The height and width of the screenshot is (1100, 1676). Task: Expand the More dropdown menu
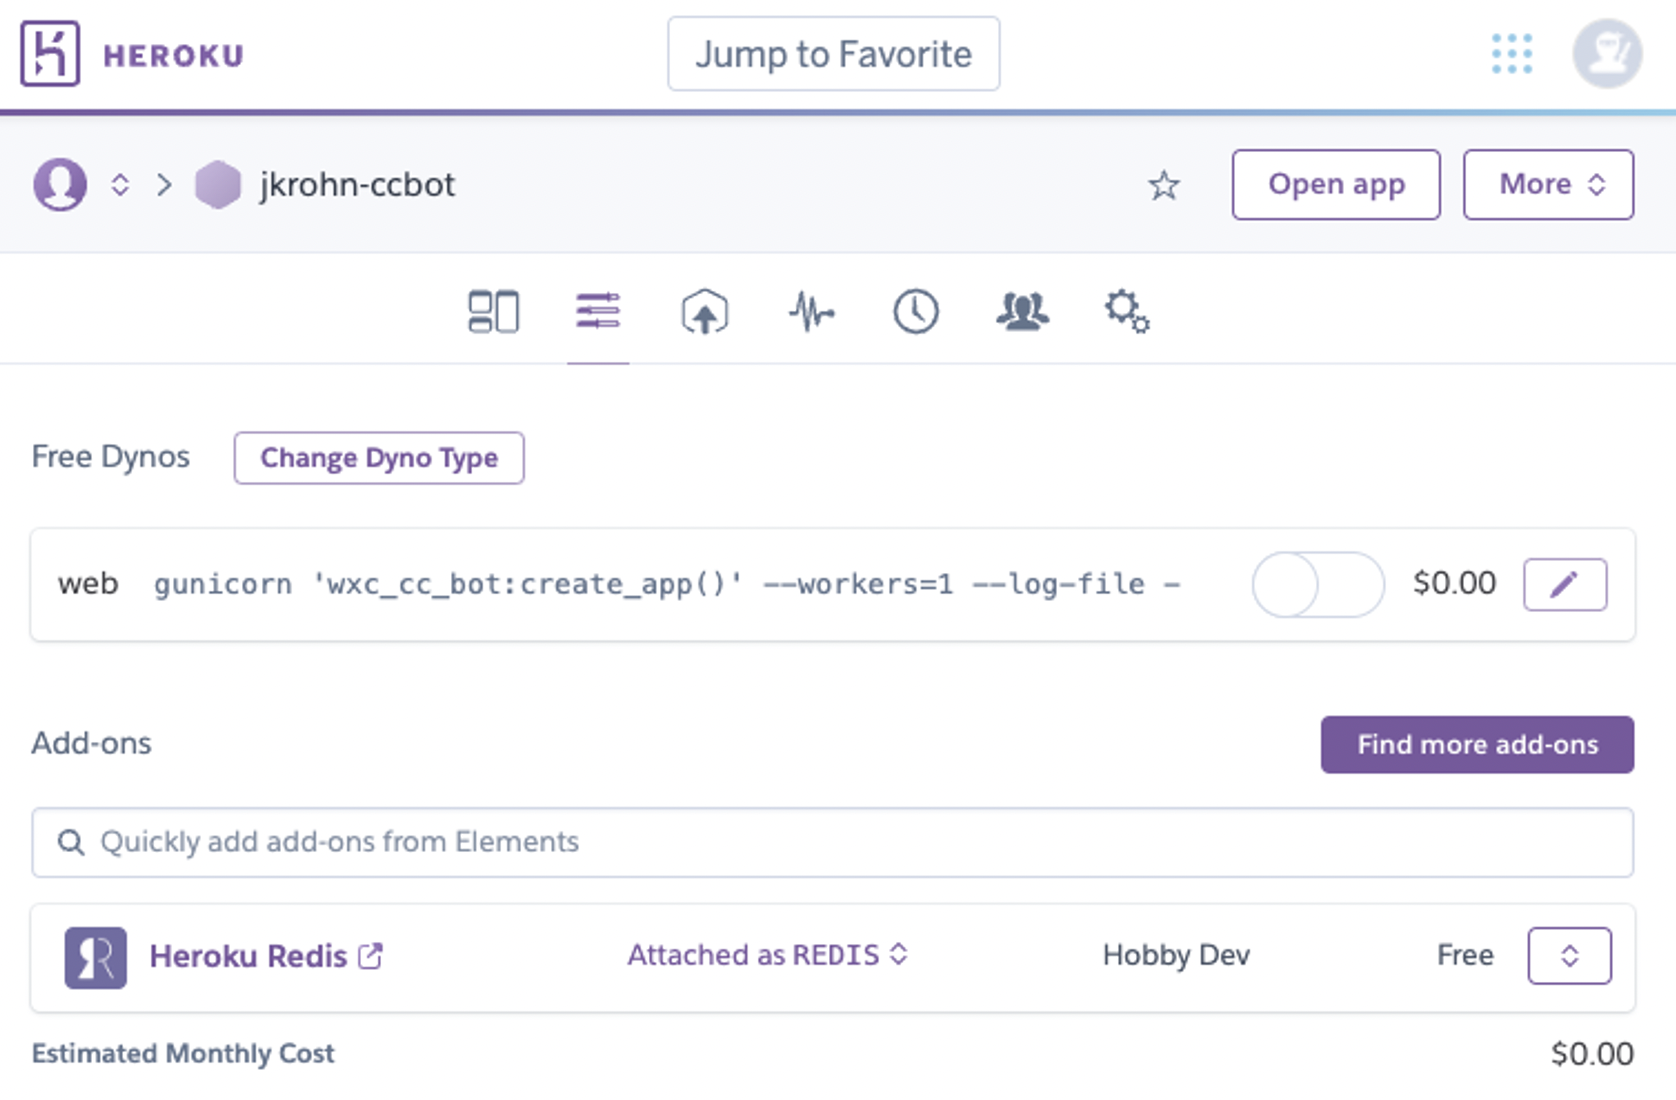click(1548, 185)
